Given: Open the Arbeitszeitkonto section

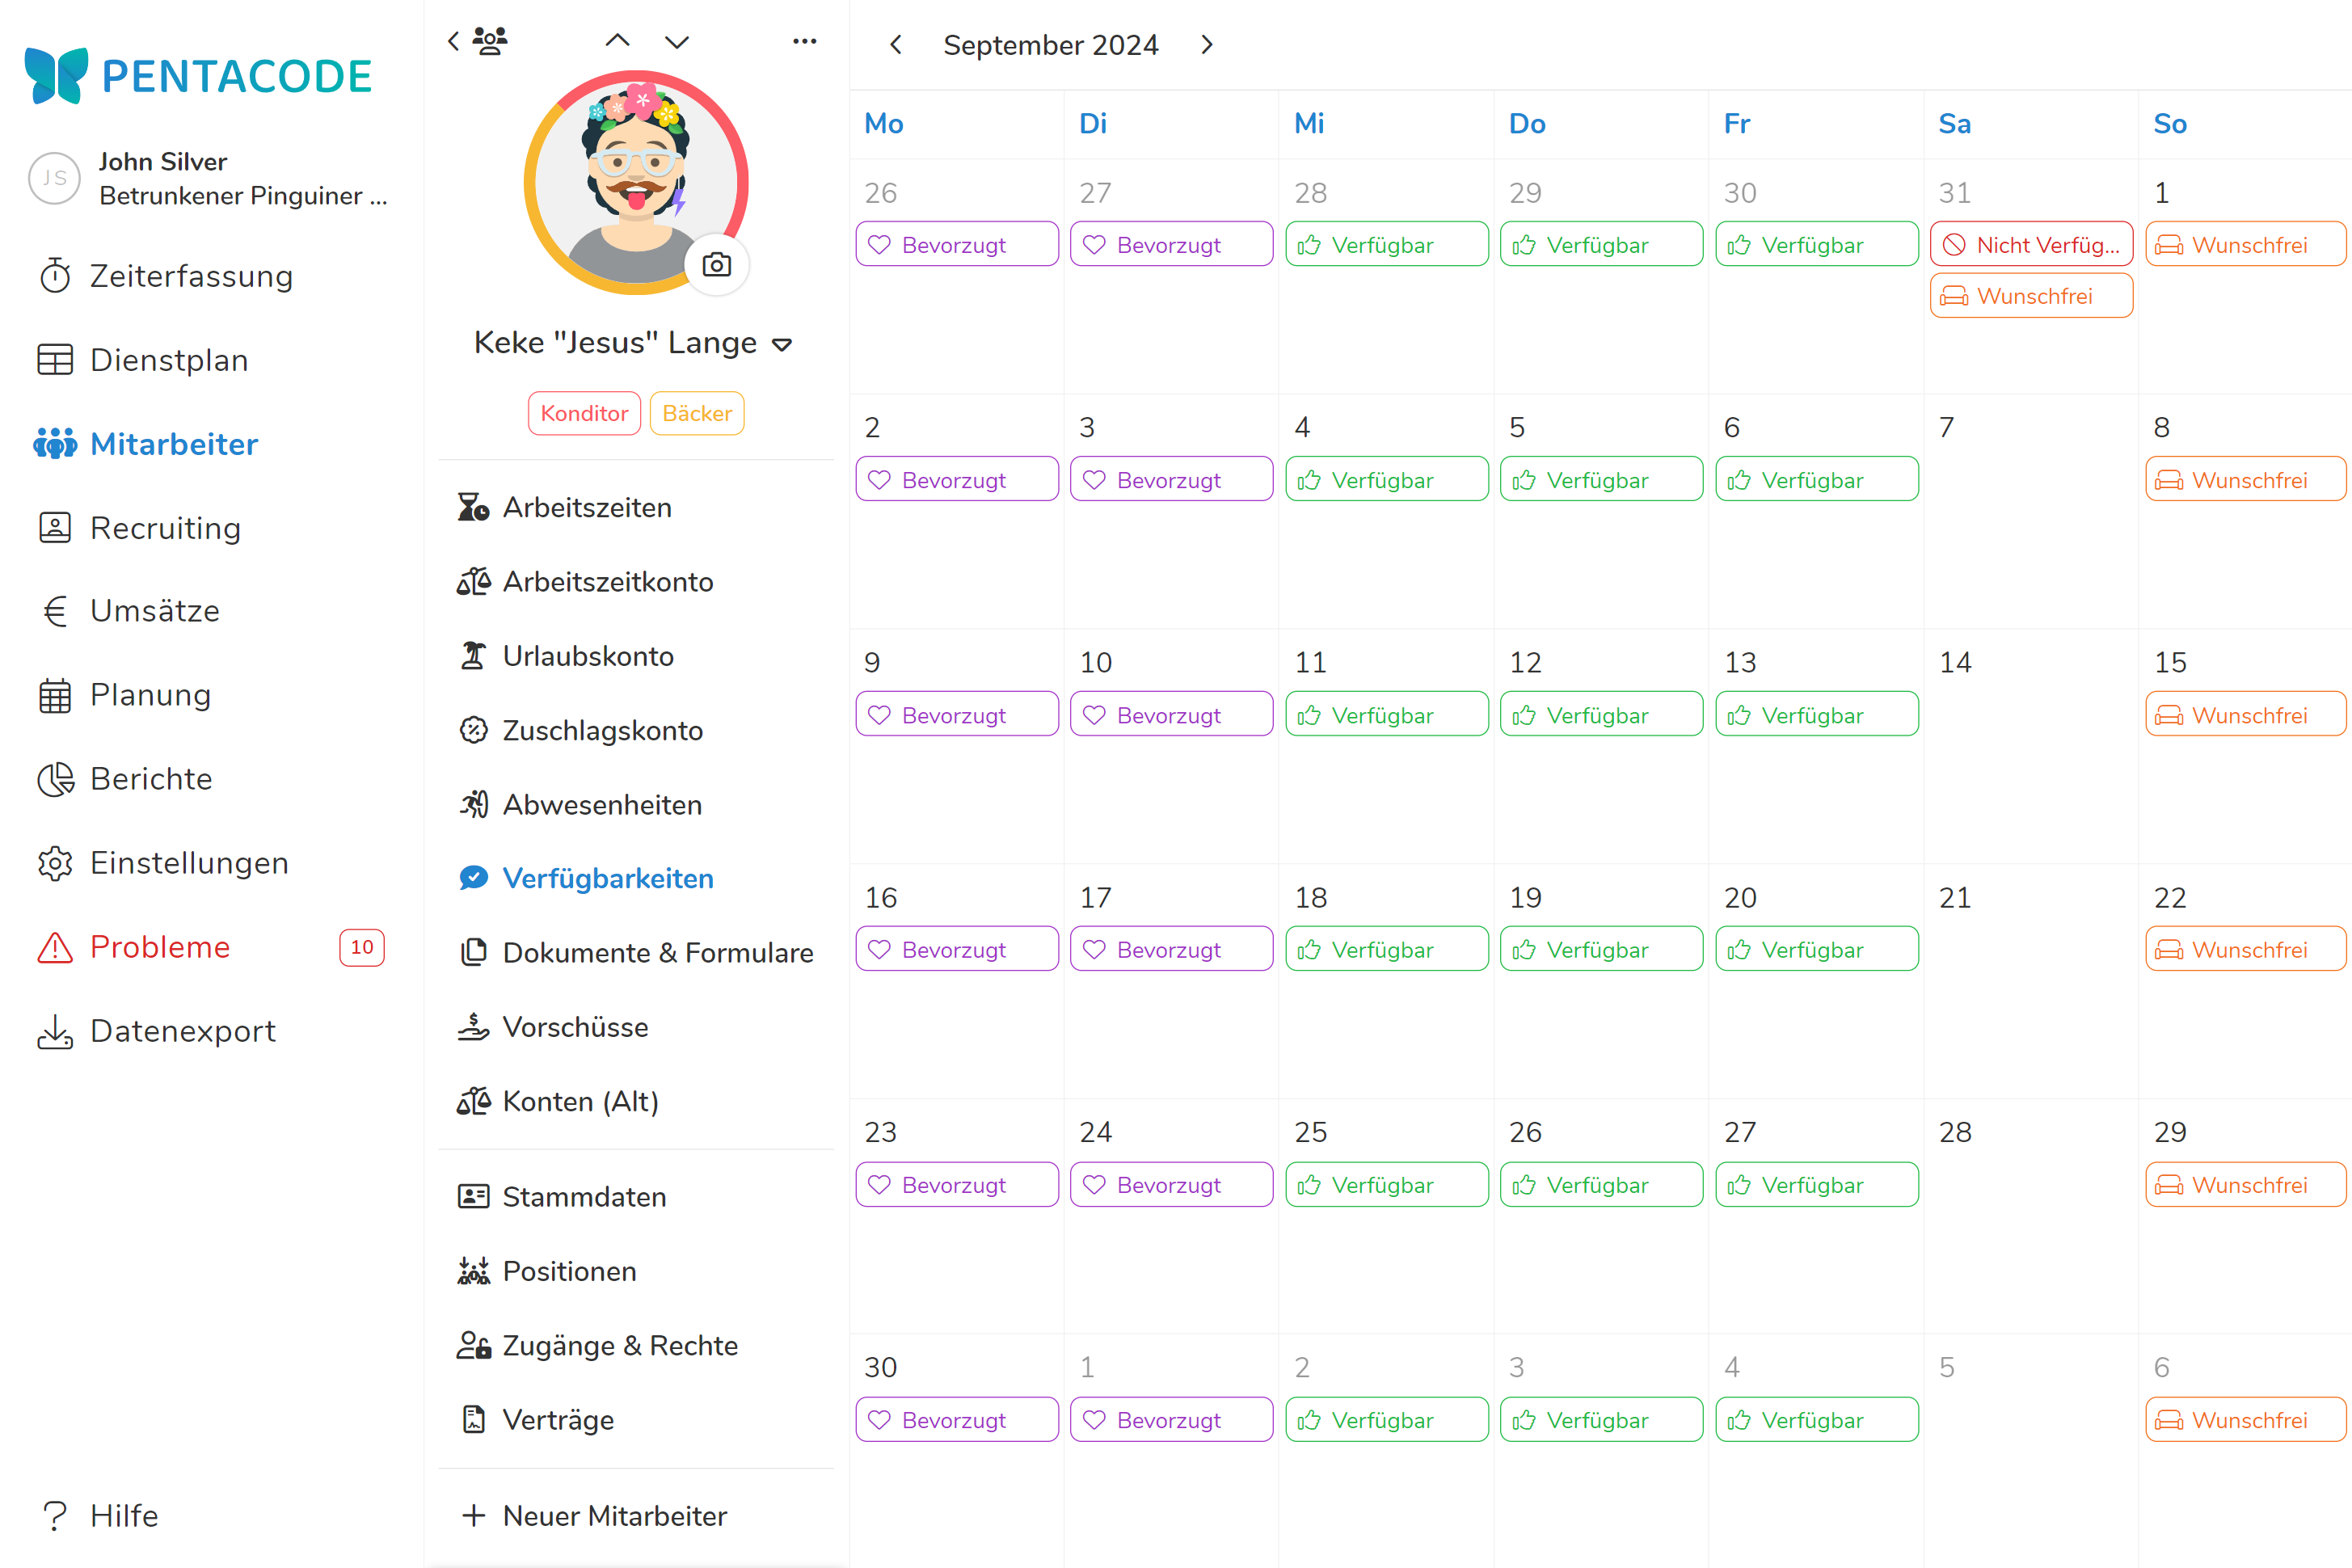Looking at the screenshot, I should (x=607, y=582).
